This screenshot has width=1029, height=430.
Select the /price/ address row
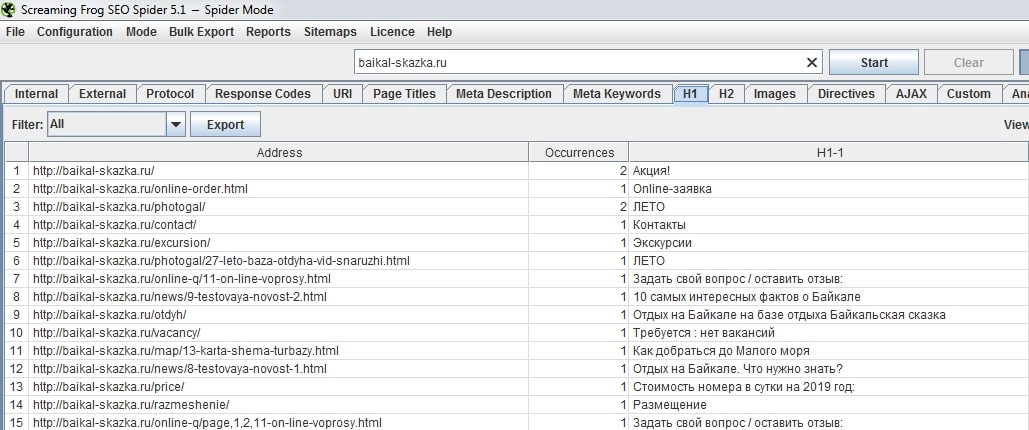[279, 387]
